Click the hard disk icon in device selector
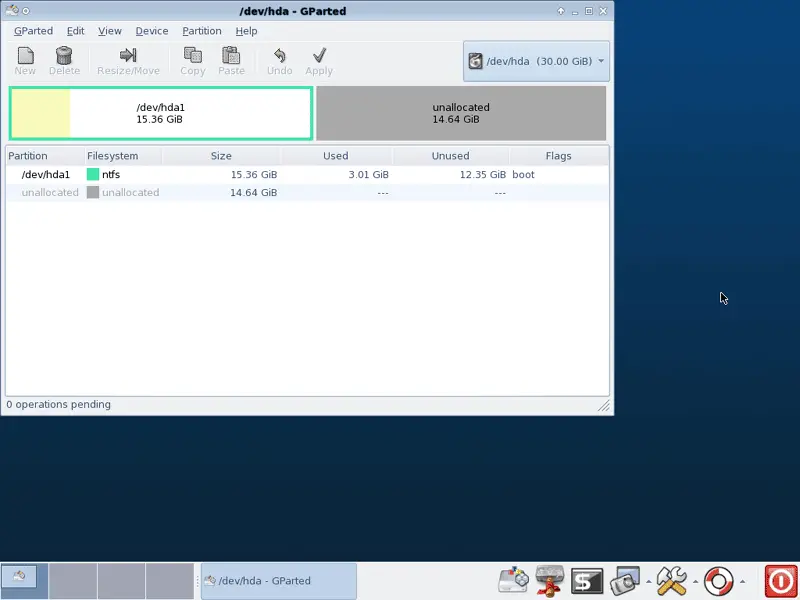Screen dimensions: 800x600 point(476,61)
